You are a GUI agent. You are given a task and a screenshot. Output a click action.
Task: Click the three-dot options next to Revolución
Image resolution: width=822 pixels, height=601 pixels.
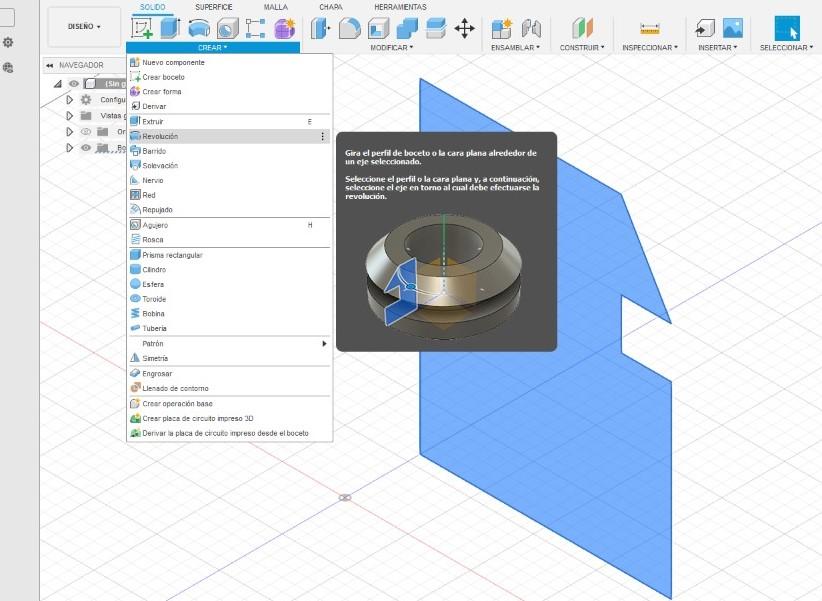[322, 136]
